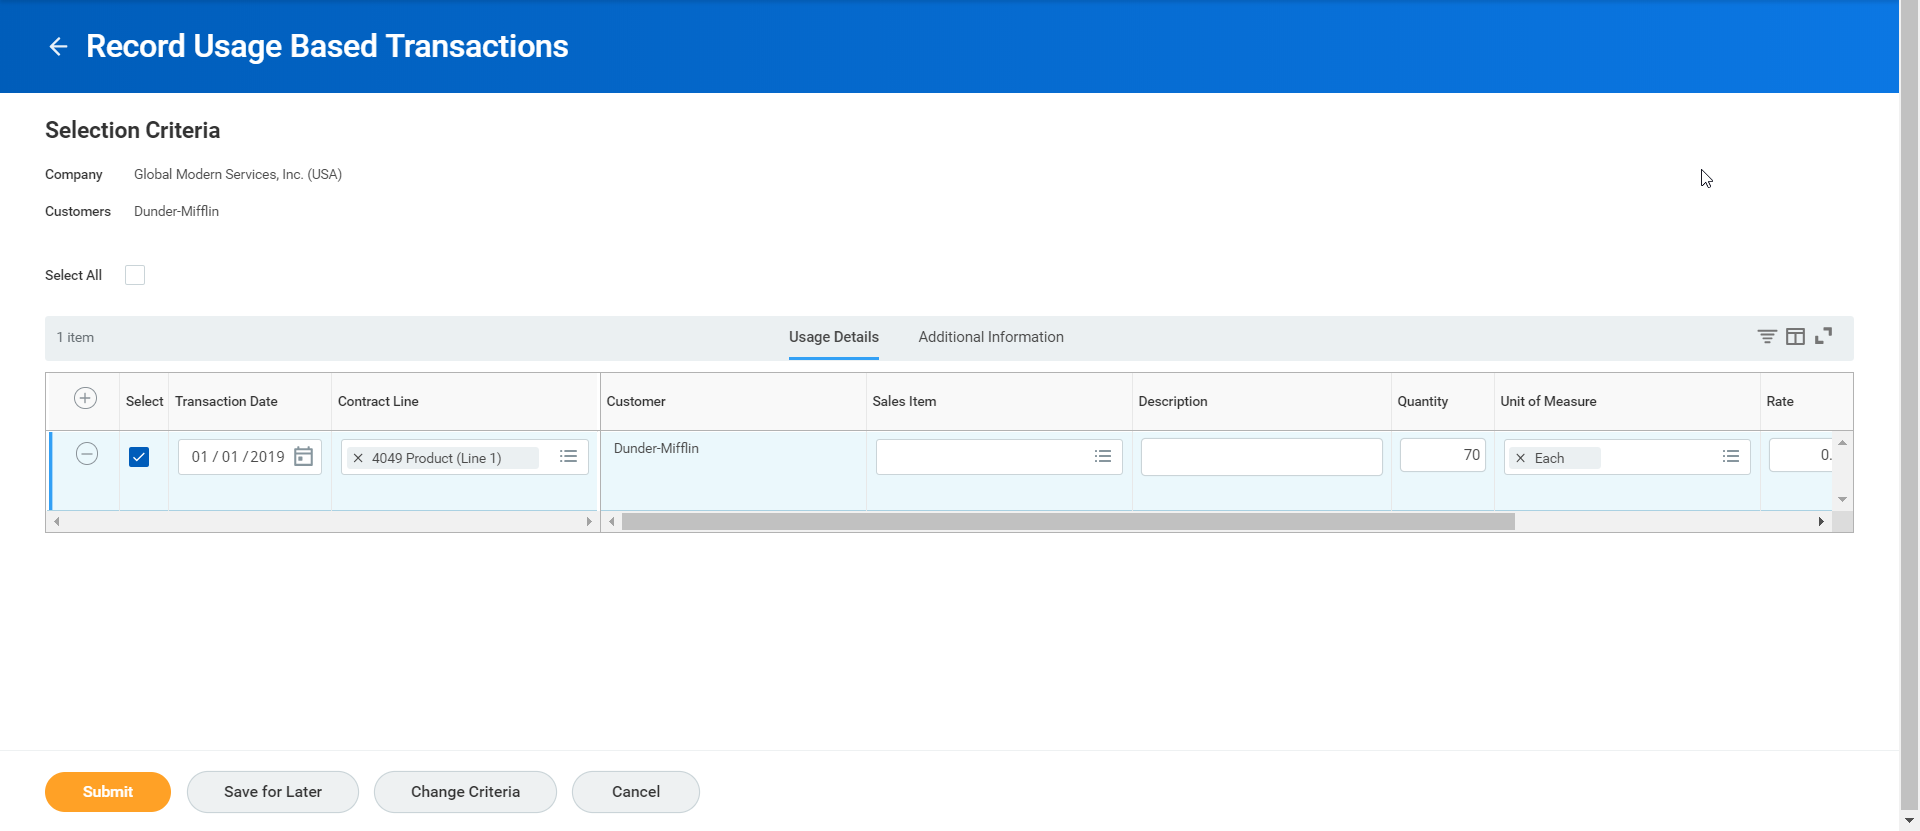Image resolution: width=1920 pixels, height=831 pixels.
Task: Open Unit of Measure prompt list
Action: tap(1730, 456)
